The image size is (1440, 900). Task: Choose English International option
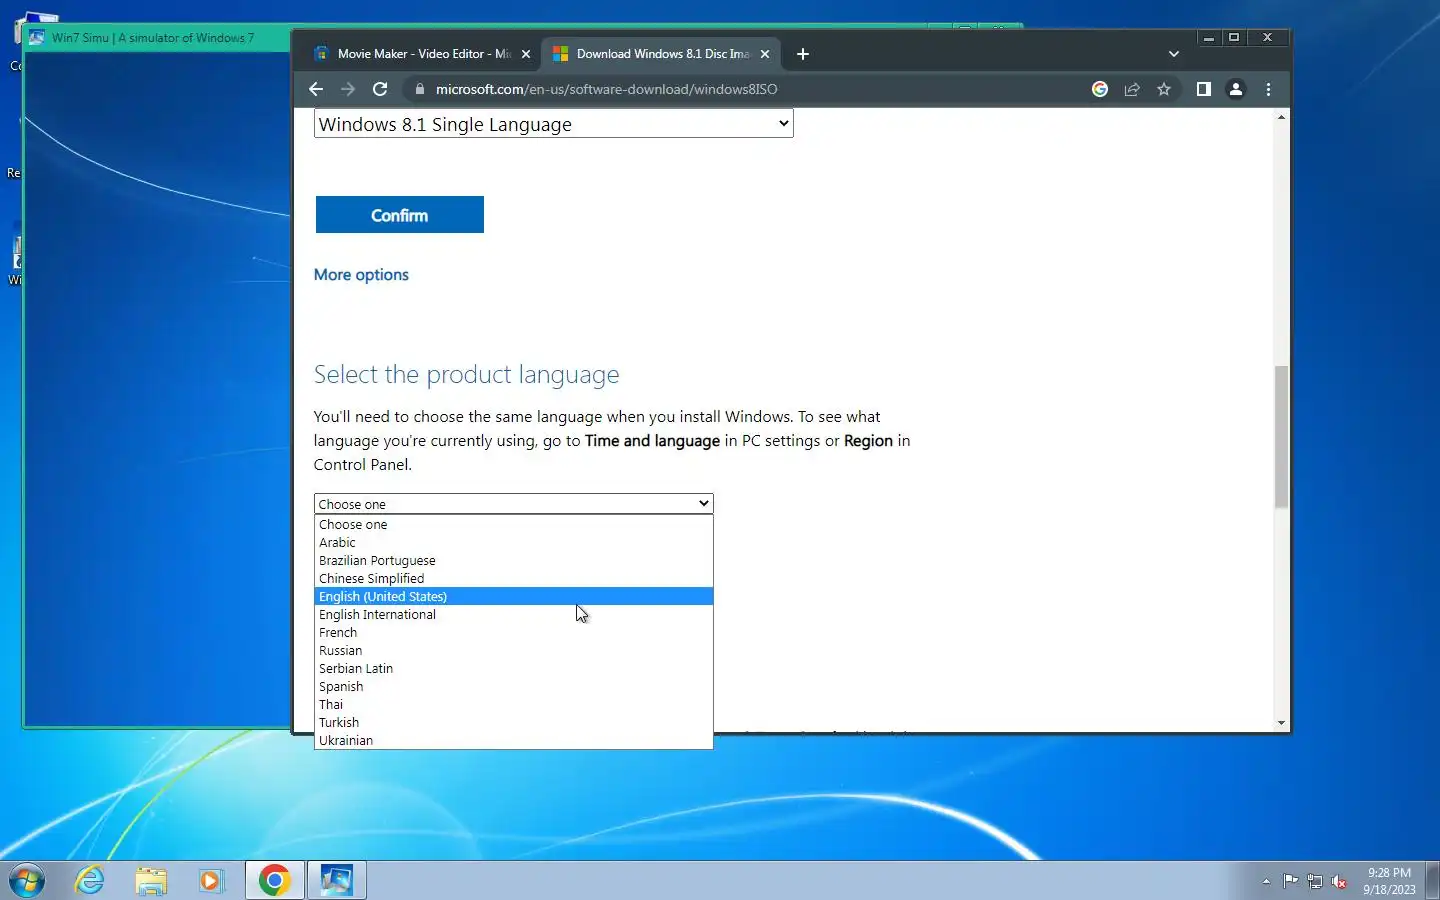(x=514, y=614)
